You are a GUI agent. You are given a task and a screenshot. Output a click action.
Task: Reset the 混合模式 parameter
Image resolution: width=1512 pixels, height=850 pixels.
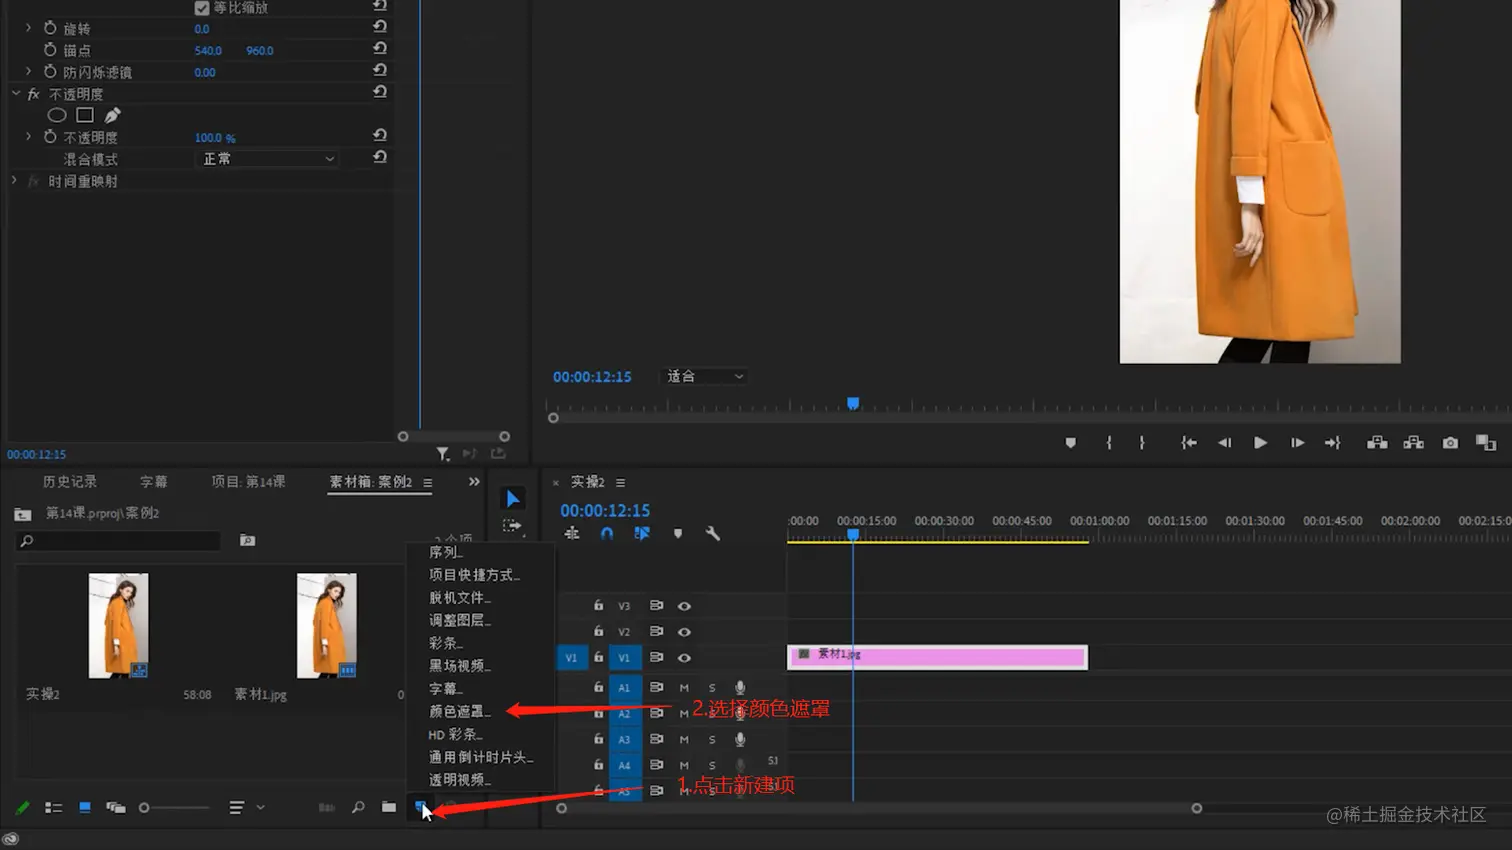pyautogui.click(x=380, y=157)
